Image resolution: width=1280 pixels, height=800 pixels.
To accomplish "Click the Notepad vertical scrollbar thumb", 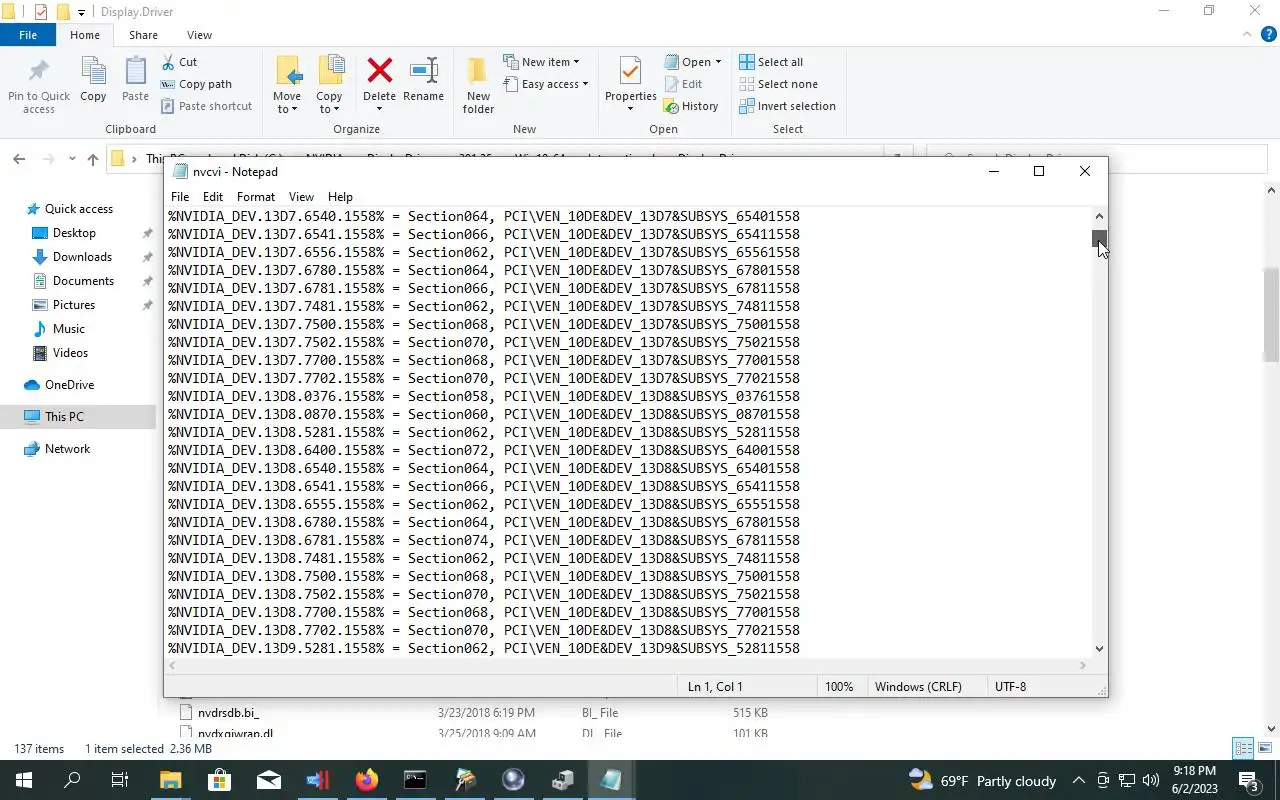I will (x=1099, y=238).
